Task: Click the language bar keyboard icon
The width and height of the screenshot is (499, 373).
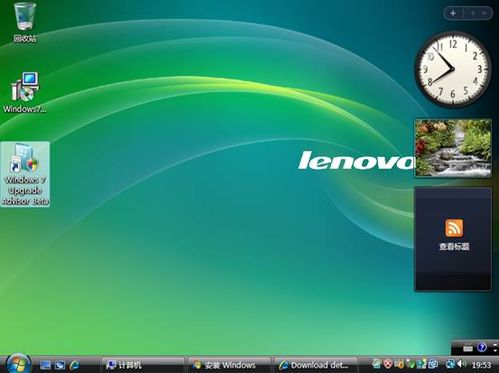Action: [x=468, y=348]
